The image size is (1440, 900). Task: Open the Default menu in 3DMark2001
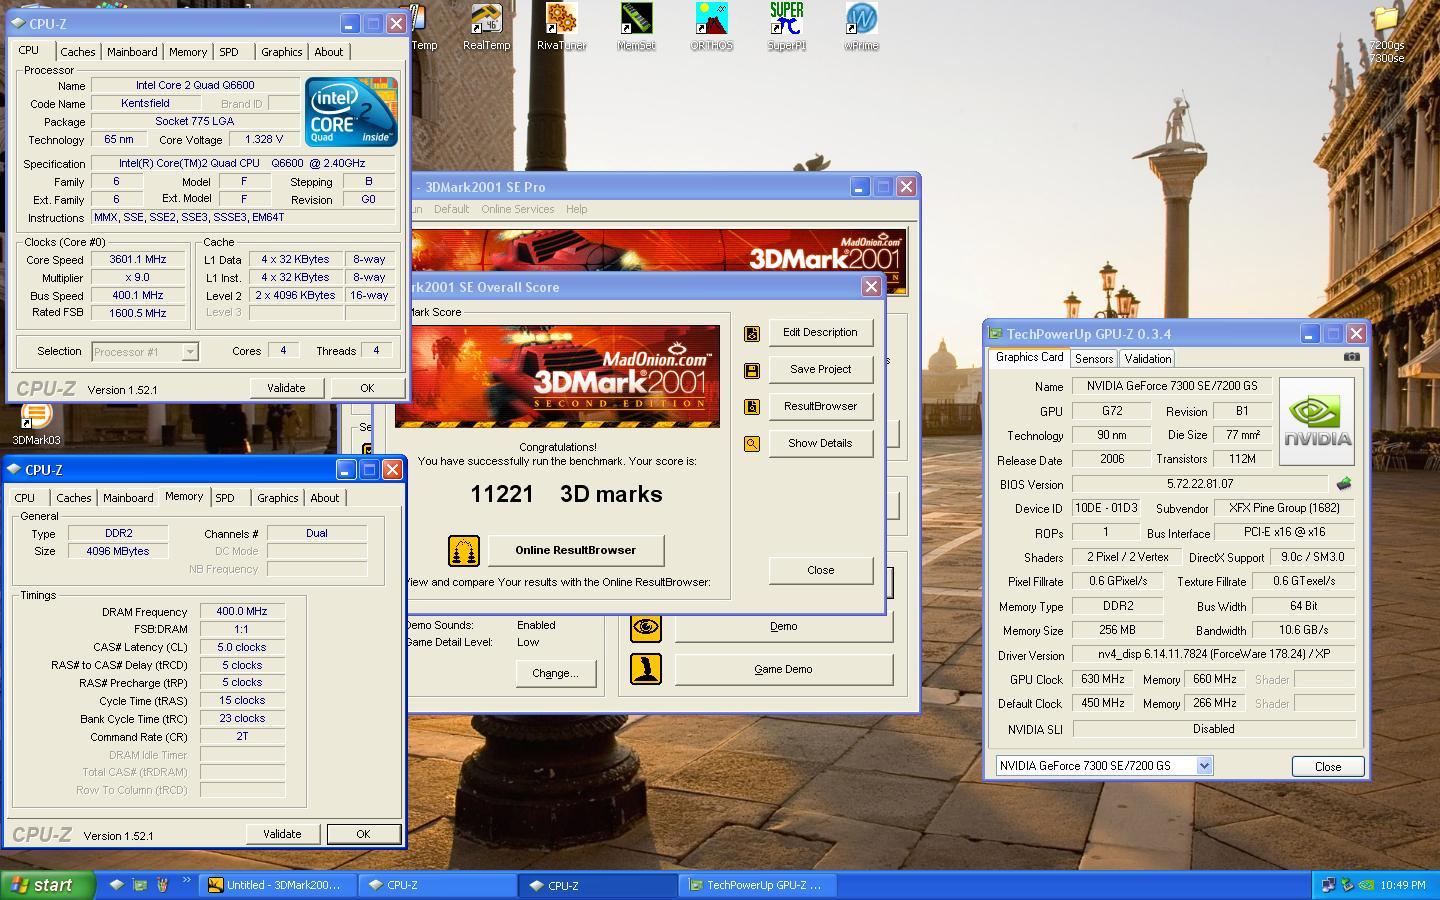451,209
